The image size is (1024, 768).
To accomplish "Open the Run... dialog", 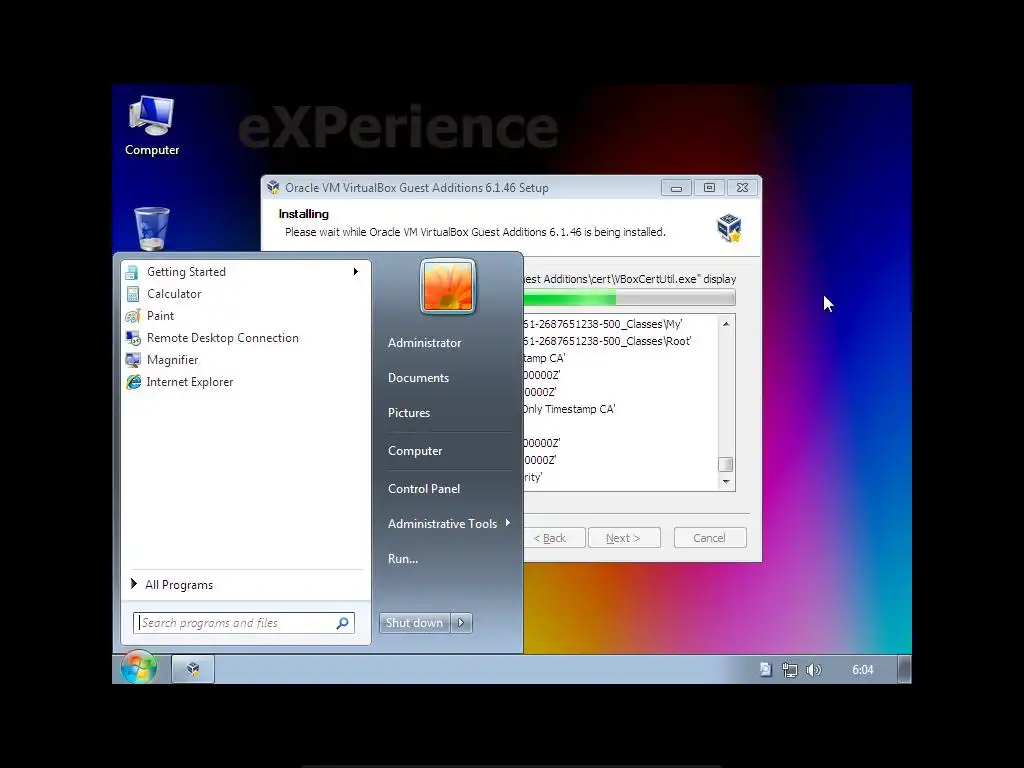I will click(x=403, y=559).
